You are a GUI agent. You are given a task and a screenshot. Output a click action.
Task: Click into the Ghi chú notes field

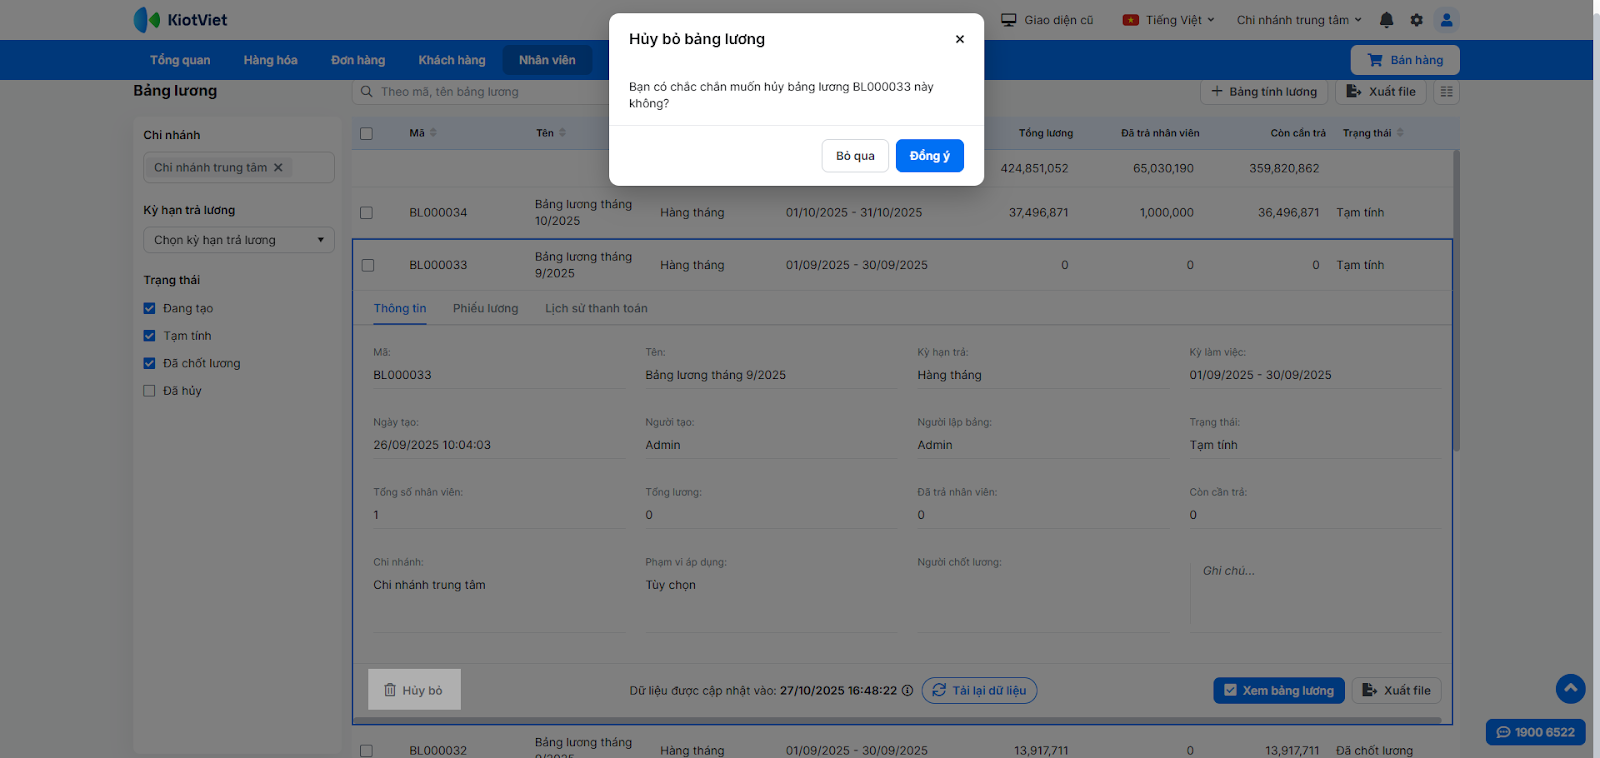(1315, 595)
